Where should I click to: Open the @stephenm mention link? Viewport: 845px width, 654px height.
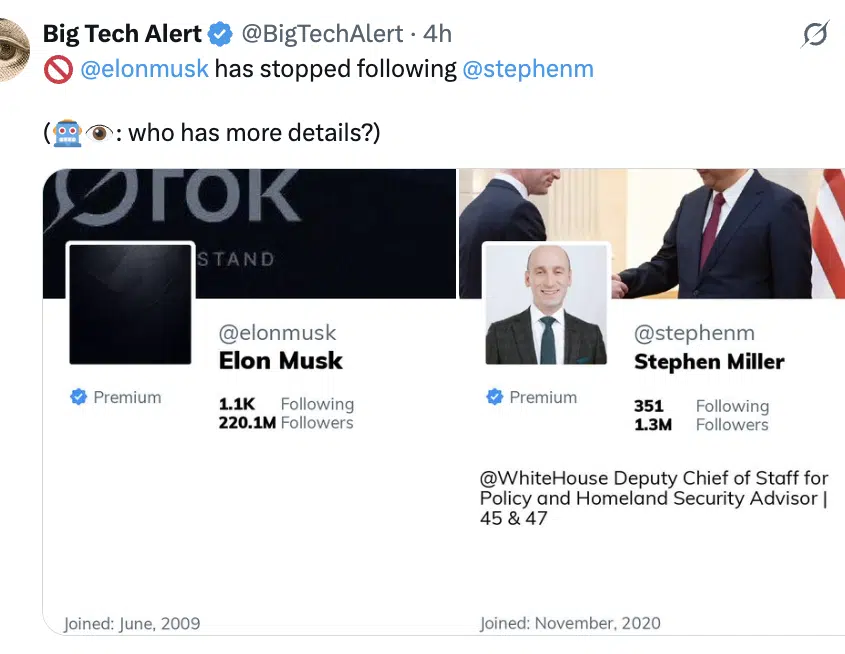(527, 69)
